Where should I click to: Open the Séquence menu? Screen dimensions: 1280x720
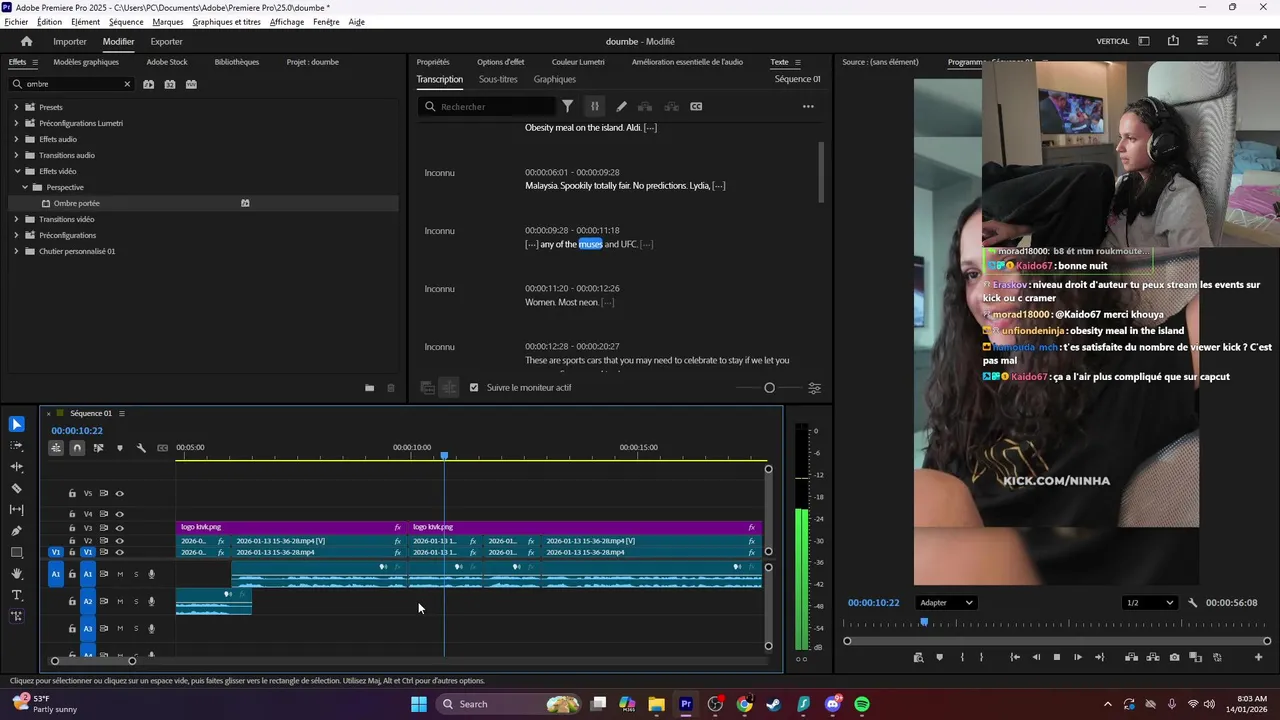[126, 22]
